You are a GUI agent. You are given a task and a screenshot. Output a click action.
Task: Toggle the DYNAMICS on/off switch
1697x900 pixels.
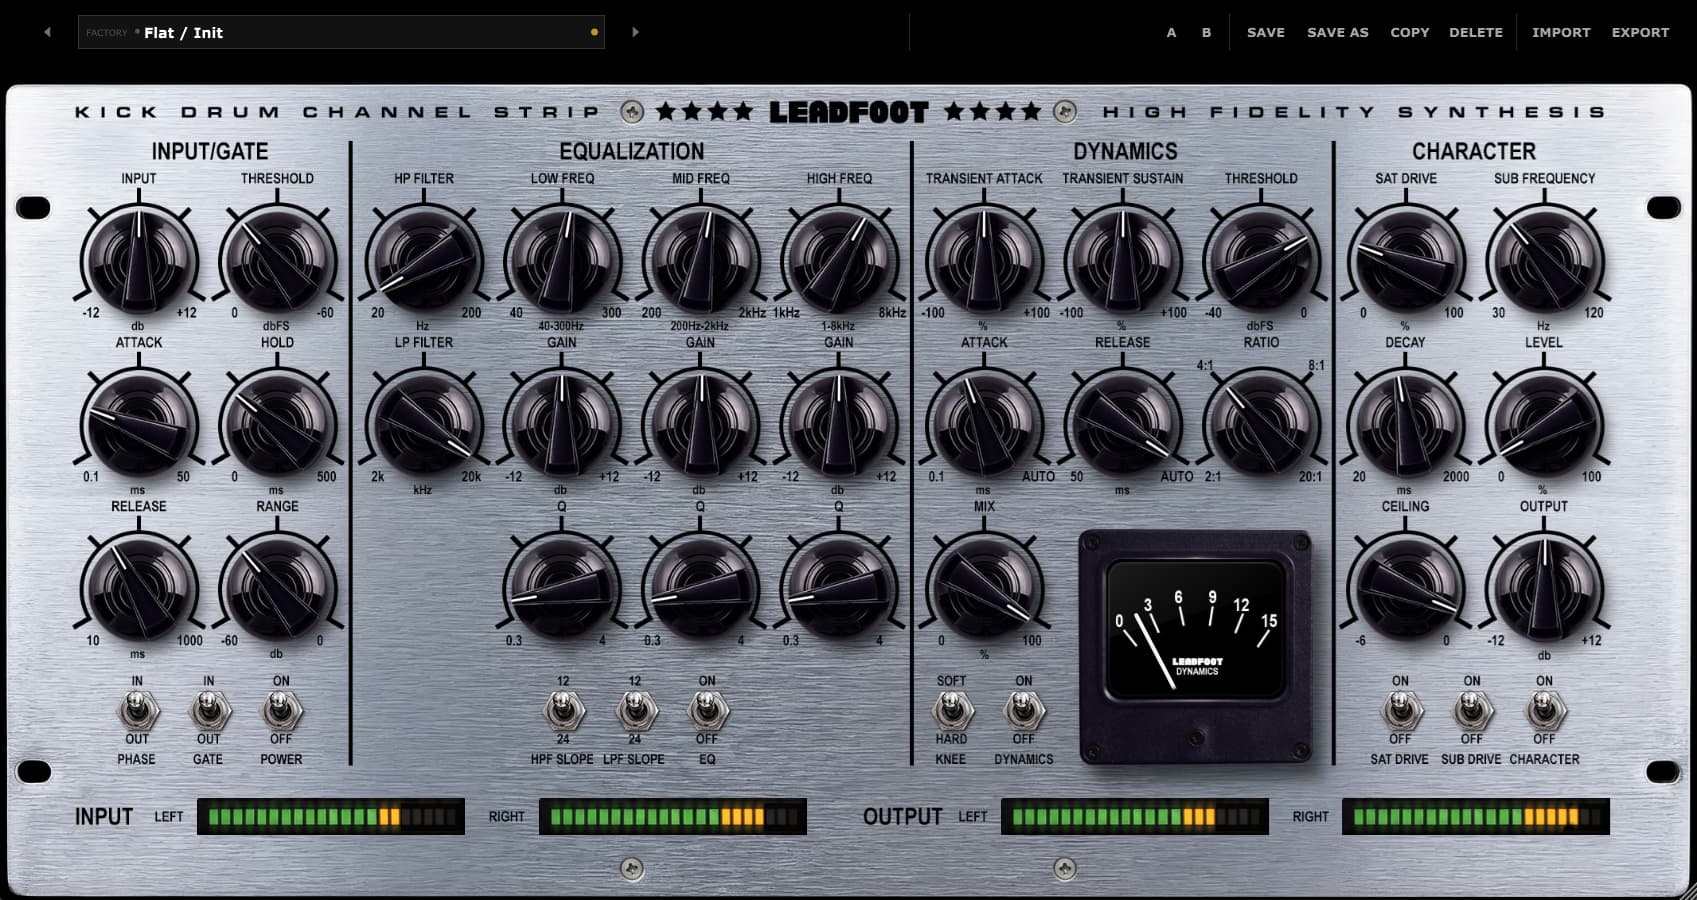[1023, 711]
